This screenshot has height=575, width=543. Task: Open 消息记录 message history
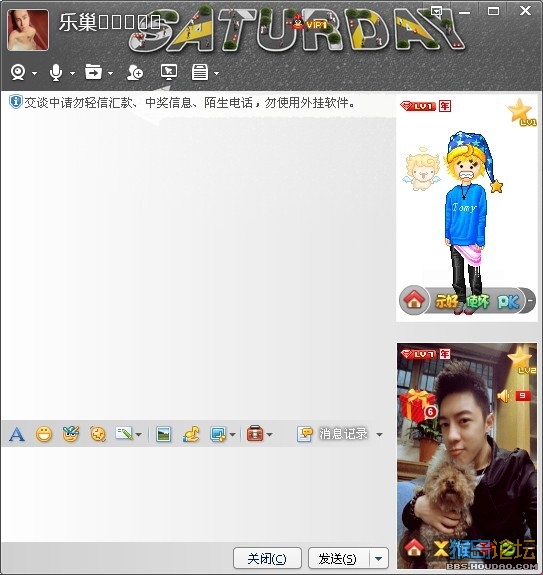point(332,434)
